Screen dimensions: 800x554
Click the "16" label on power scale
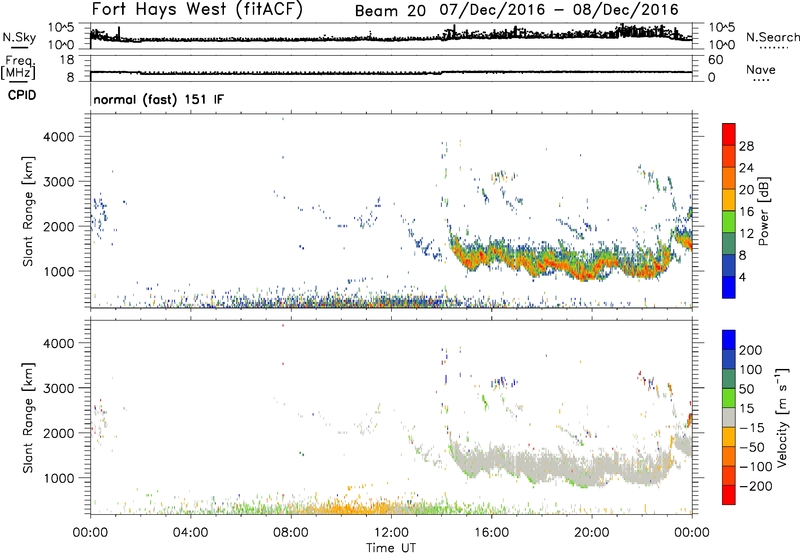[x=746, y=212]
